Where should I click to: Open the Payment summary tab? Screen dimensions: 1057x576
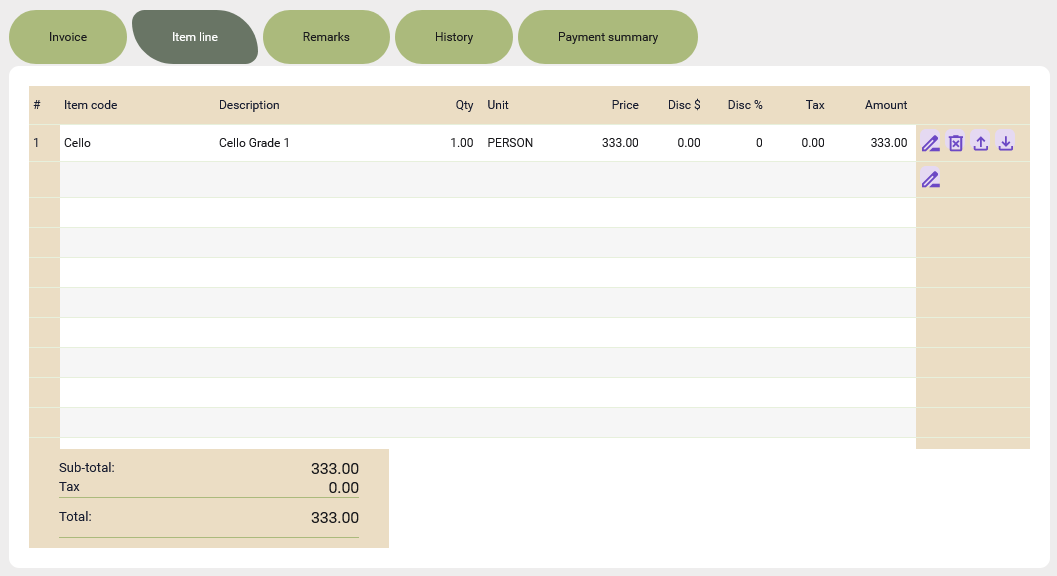607,37
